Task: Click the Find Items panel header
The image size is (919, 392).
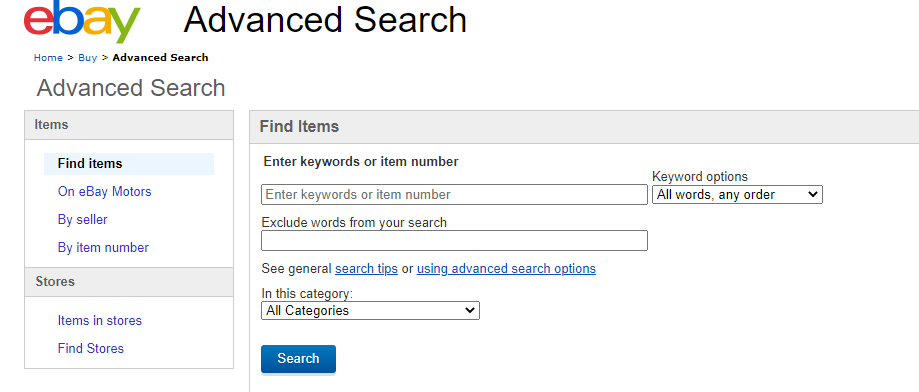Action: pos(584,127)
